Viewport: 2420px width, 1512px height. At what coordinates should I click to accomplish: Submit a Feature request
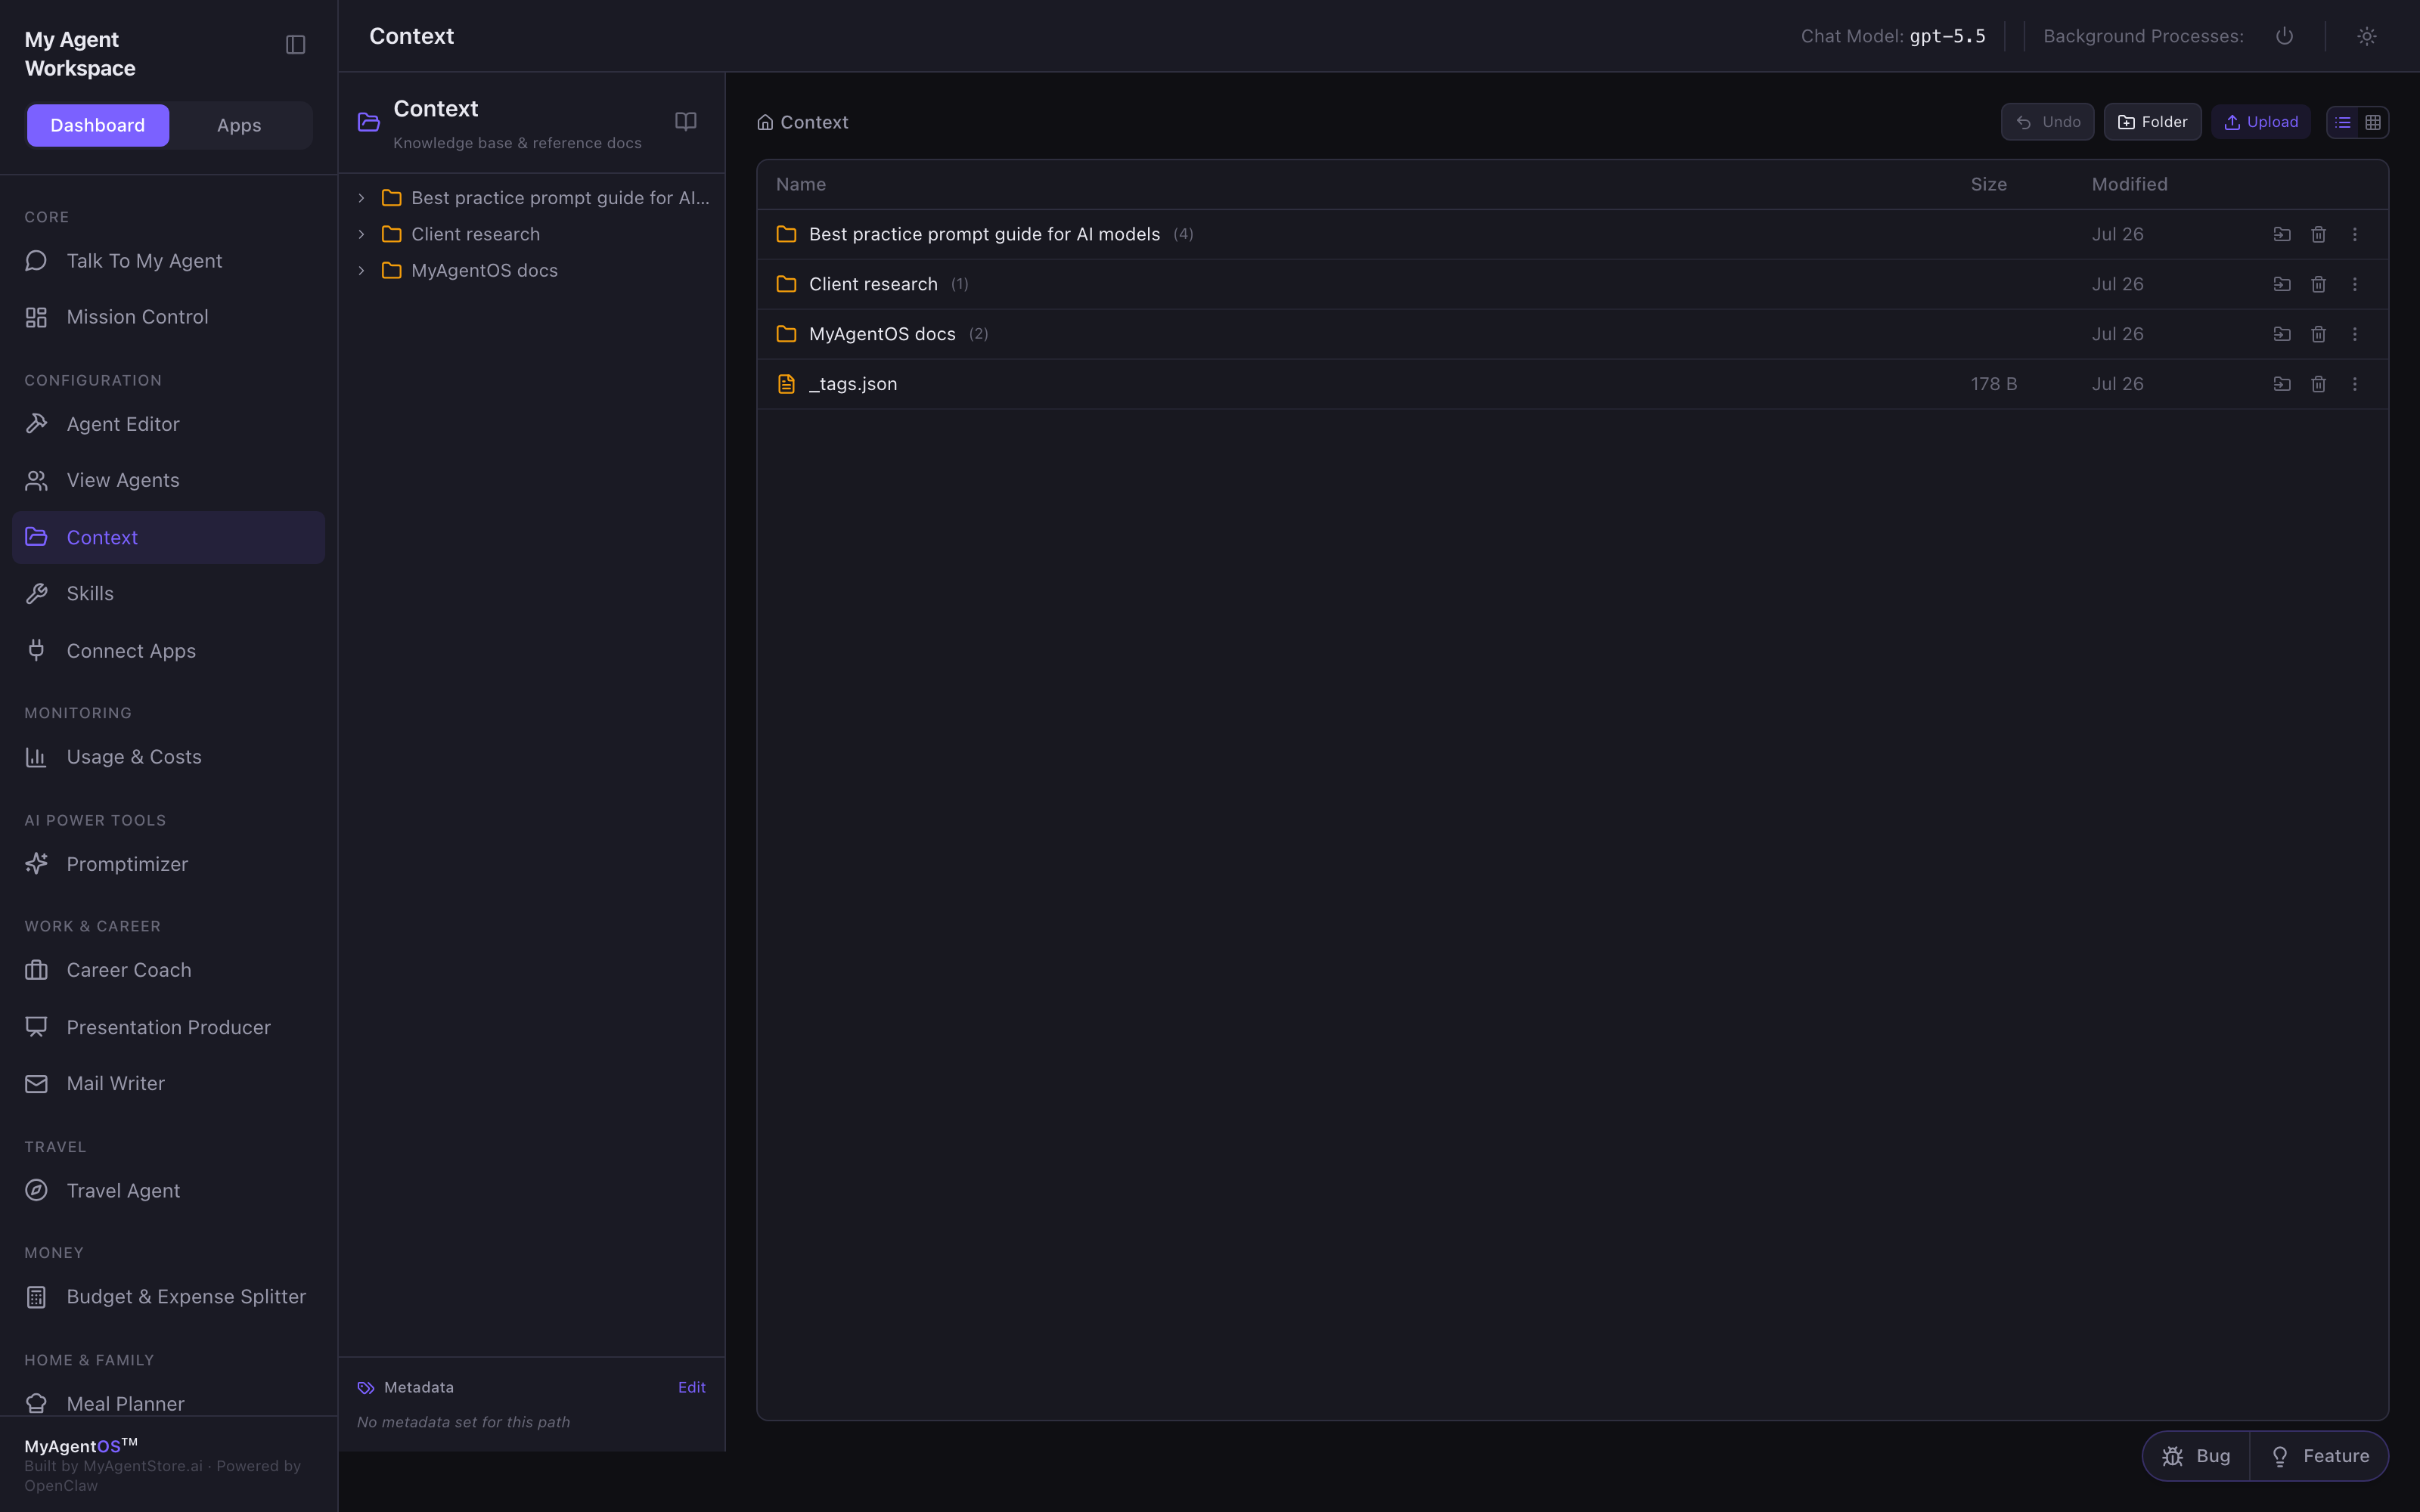pyautogui.click(x=2320, y=1456)
